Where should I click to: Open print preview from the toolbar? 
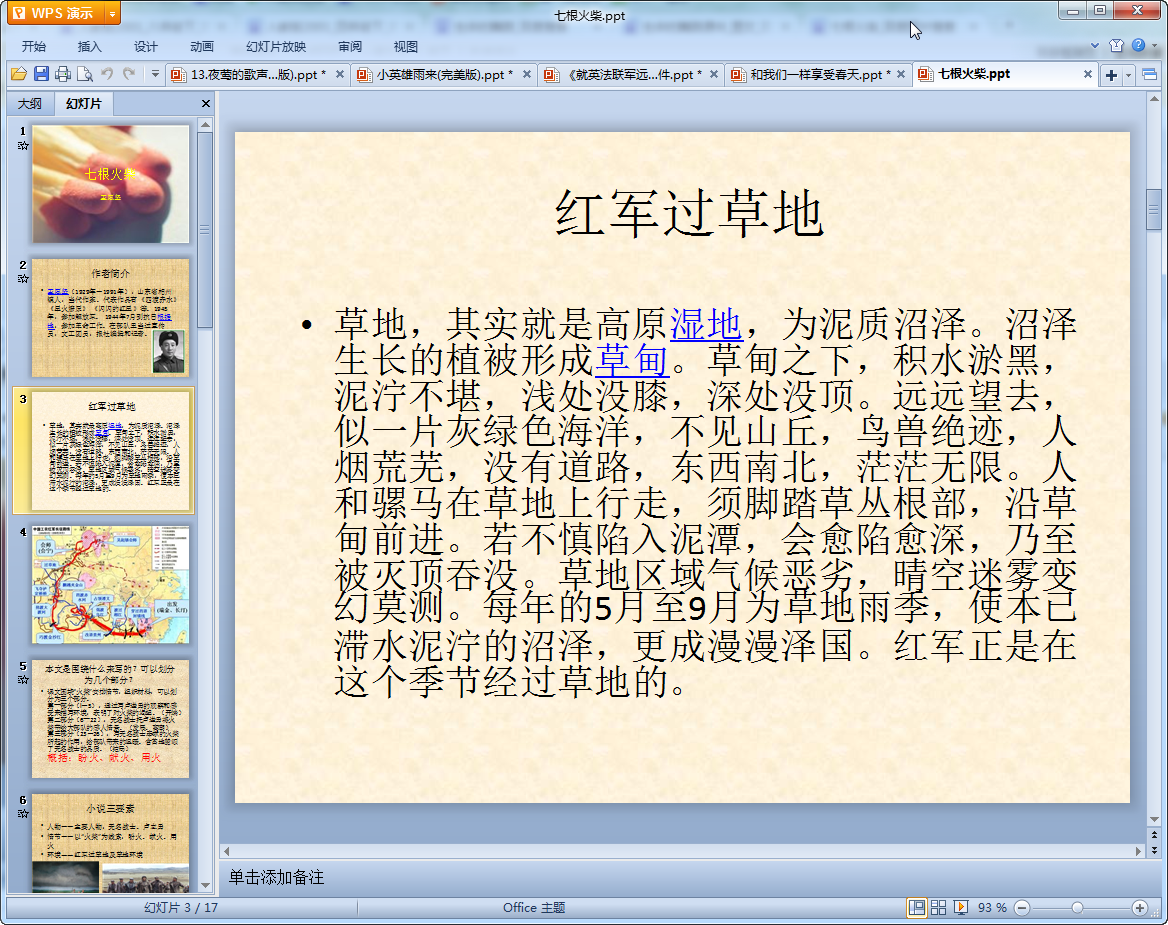85,74
